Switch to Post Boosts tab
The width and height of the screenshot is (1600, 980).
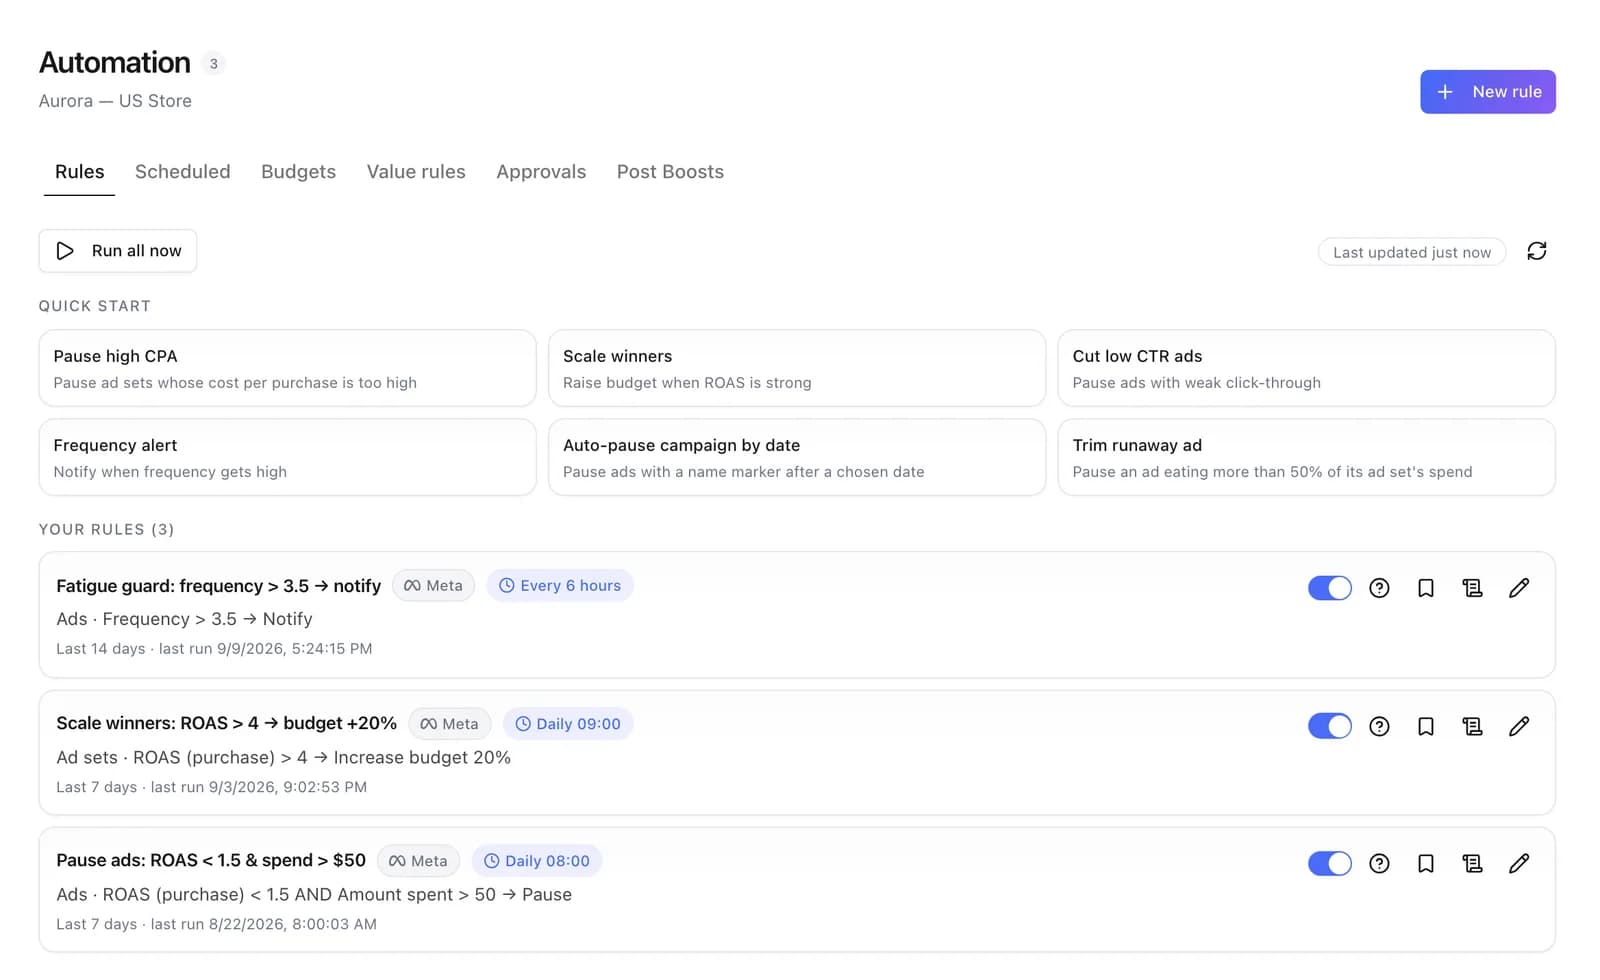click(x=670, y=172)
